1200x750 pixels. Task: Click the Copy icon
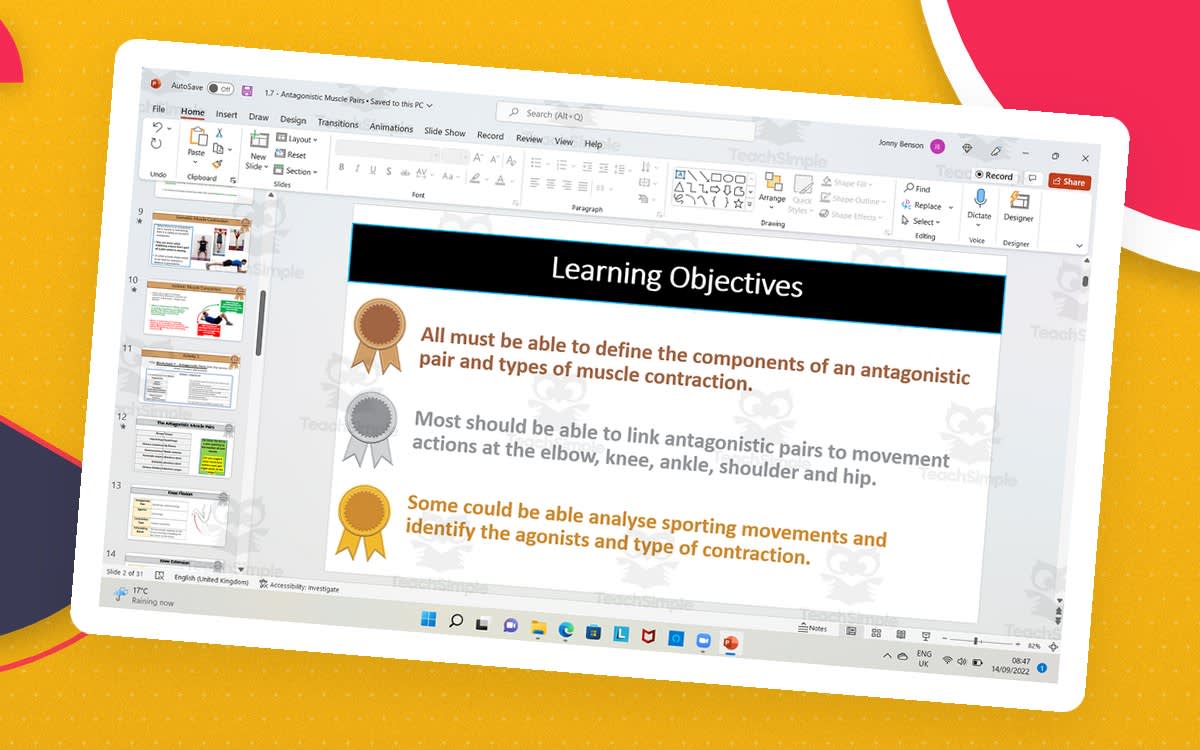pos(218,149)
